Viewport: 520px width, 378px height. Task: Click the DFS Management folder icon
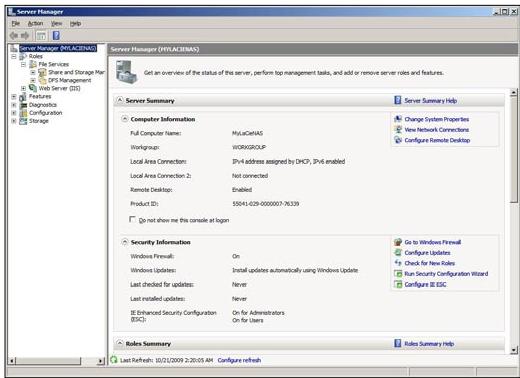click(x=42, y=80)
